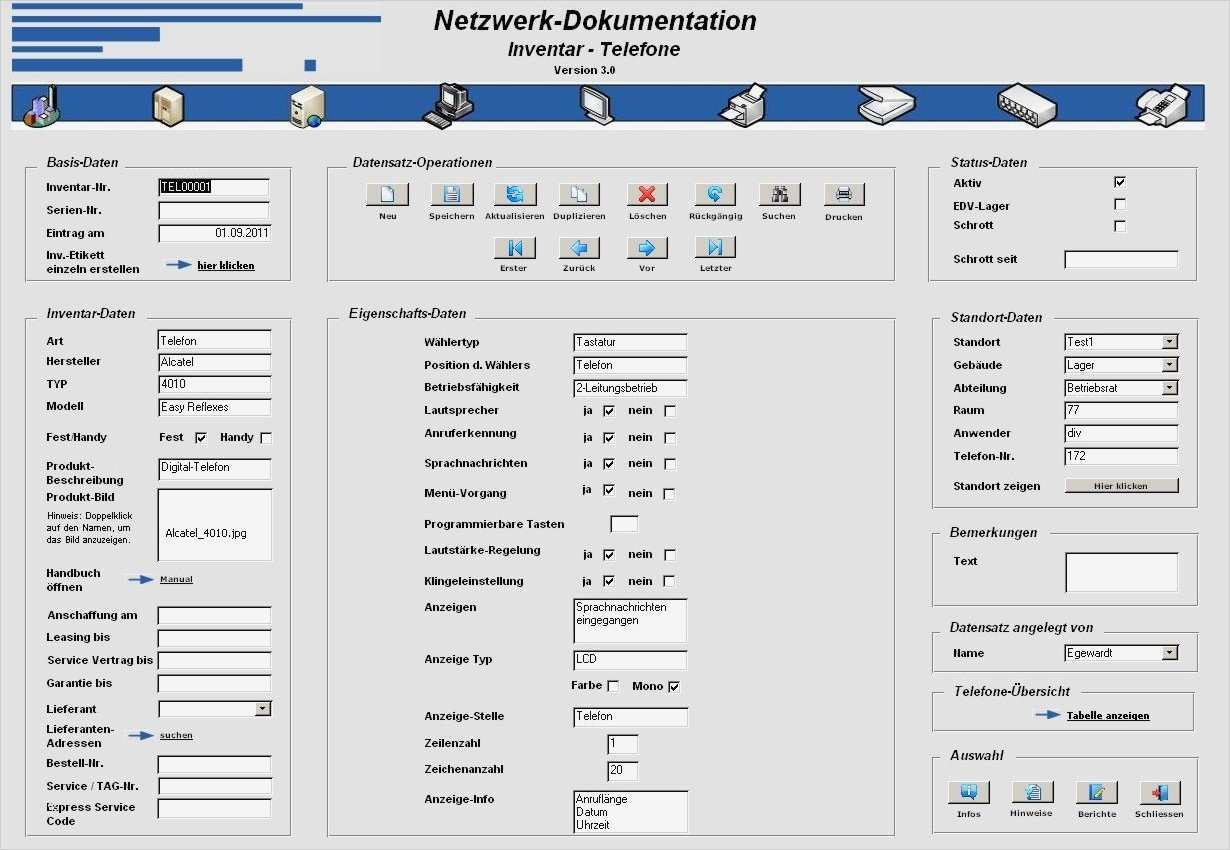This screenshot has width=1230, height=850.
Task: Click the Inventar-Nr. field TEL00001
Action: [x=214, y=187]
